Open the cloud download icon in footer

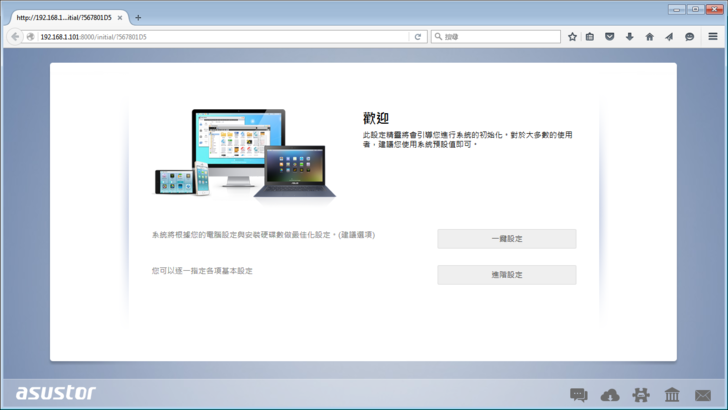610,395
